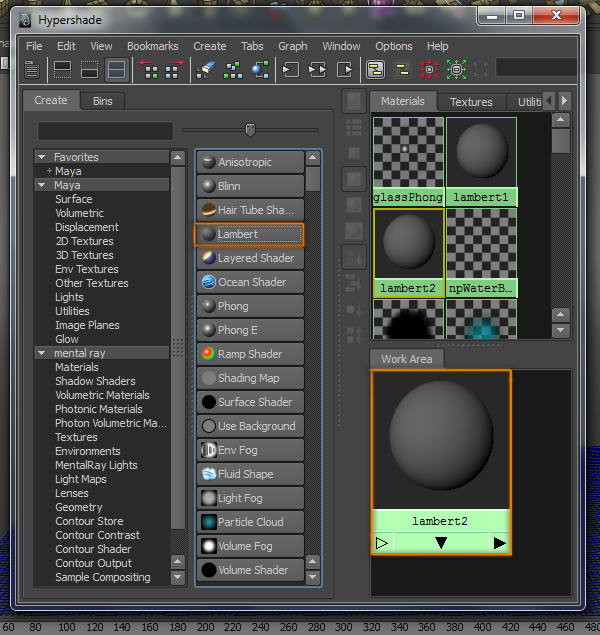Show top and bottom tabs layout button
This screenshot has width=600, height=635.
pyautogui.click(x=117, y=70)
